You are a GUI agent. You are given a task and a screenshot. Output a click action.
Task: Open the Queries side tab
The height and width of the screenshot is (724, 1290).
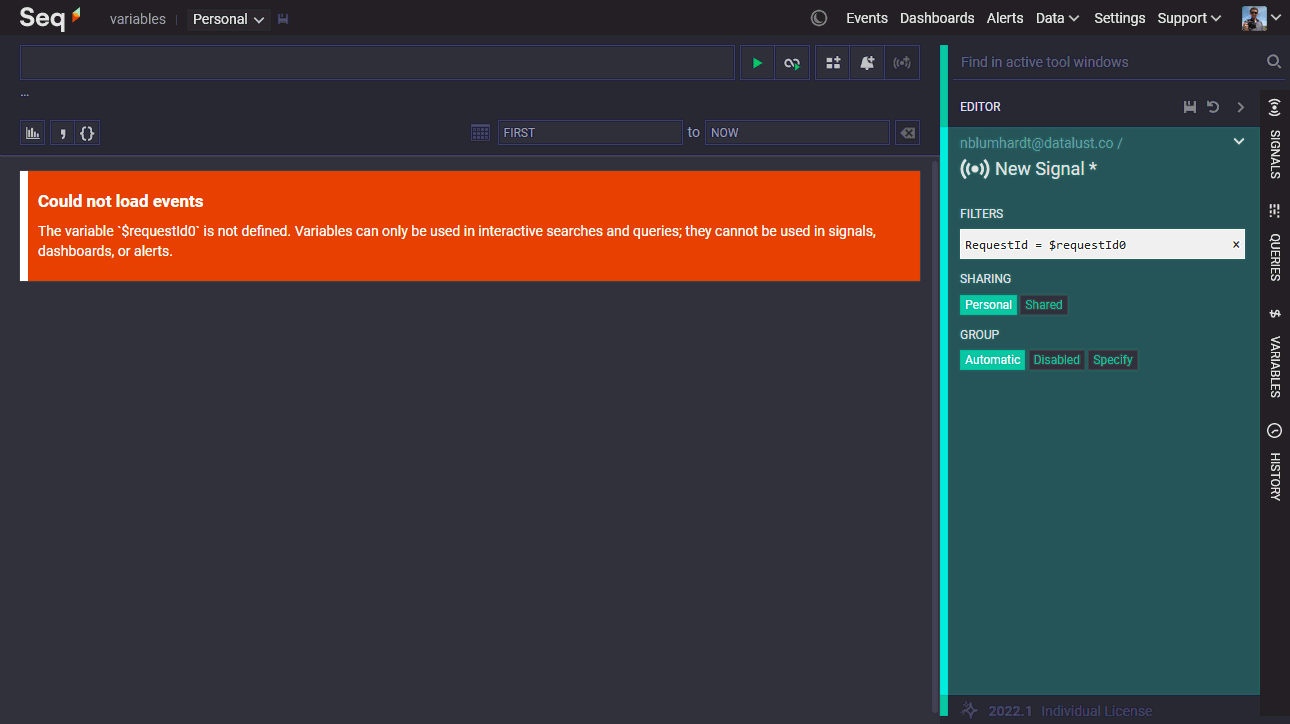[x=1275, y=244]
